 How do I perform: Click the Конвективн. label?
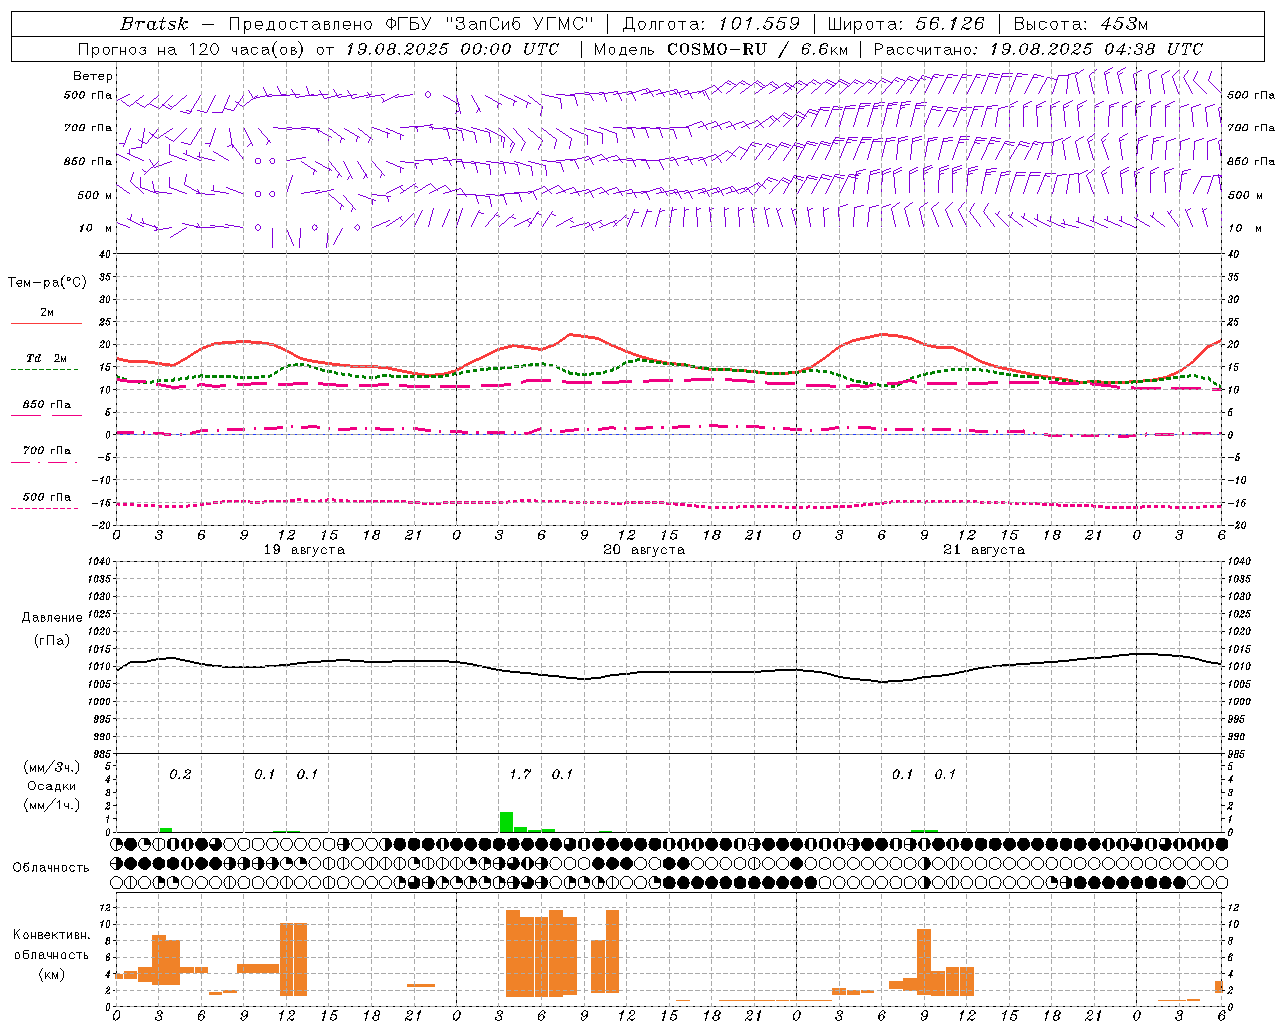(52, 935)
